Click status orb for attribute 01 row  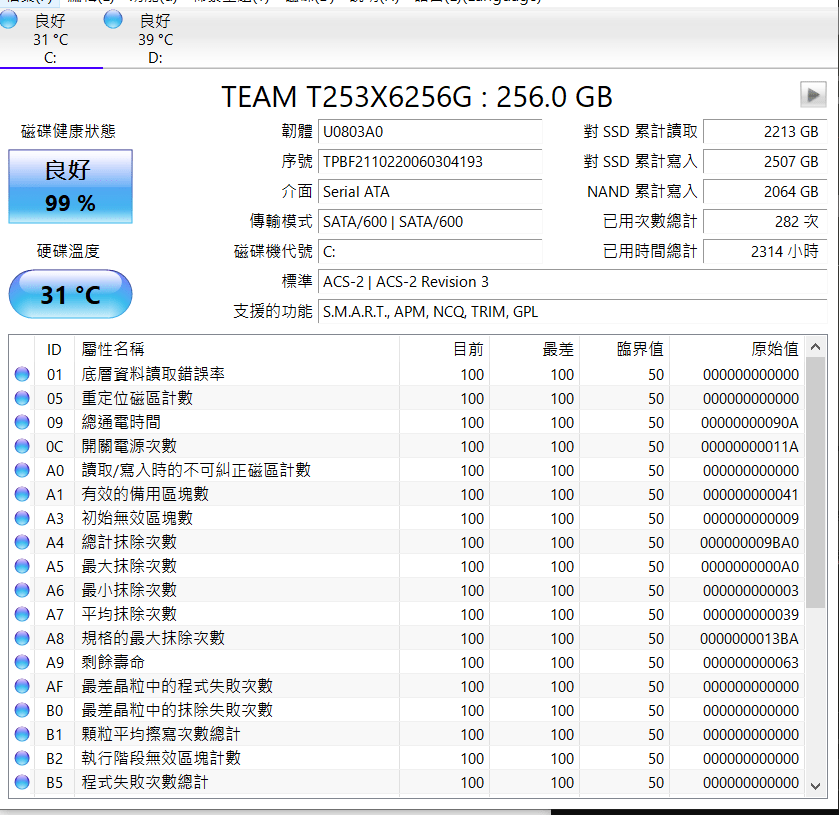22,375
